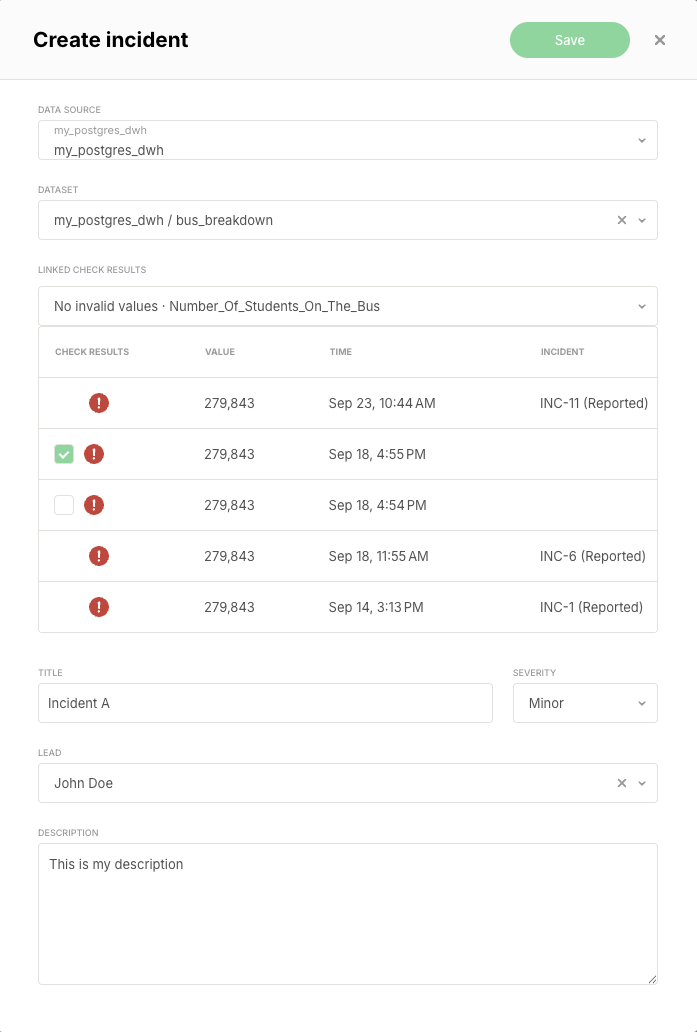Image resolution: width=697 pixels, height=1032 pixels.
Task: Open the Severity dropdown set to Minor
Action: (585, 703)
